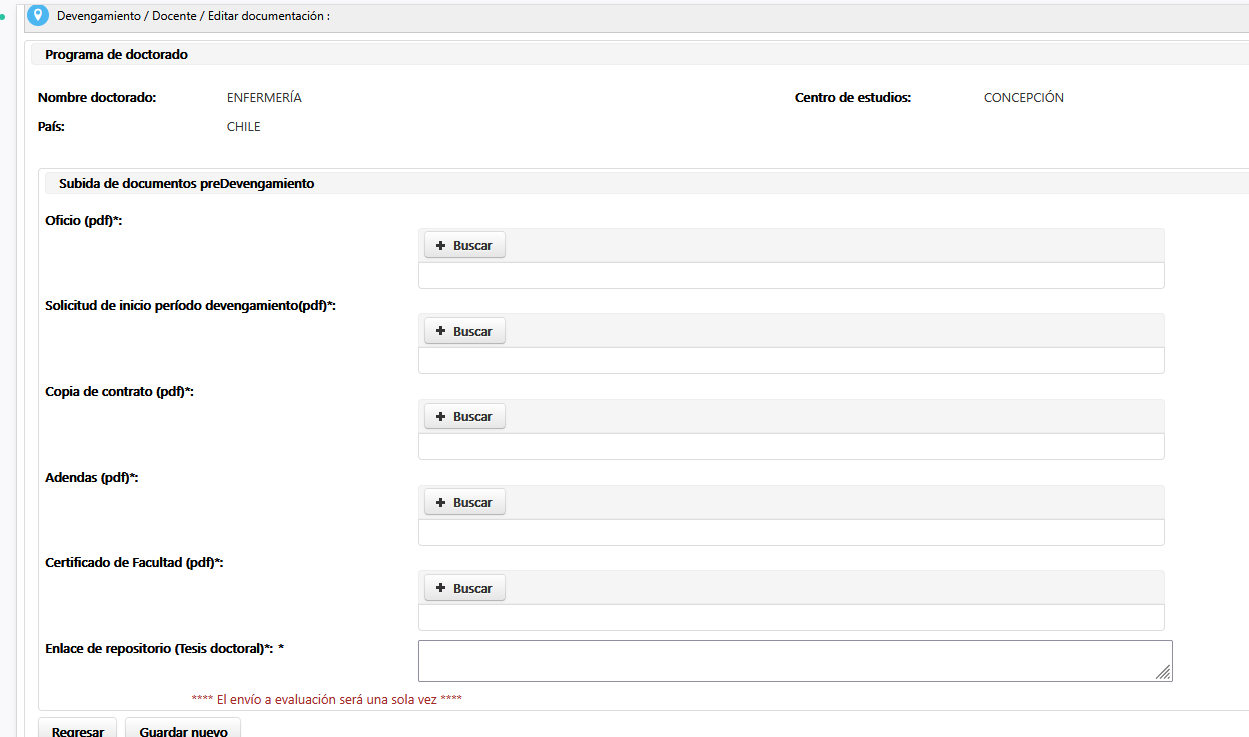Click the blue location pin icon in breadcrumb
The width and height of the screenshot is (1249, 737).
click(x=38, y=16)
